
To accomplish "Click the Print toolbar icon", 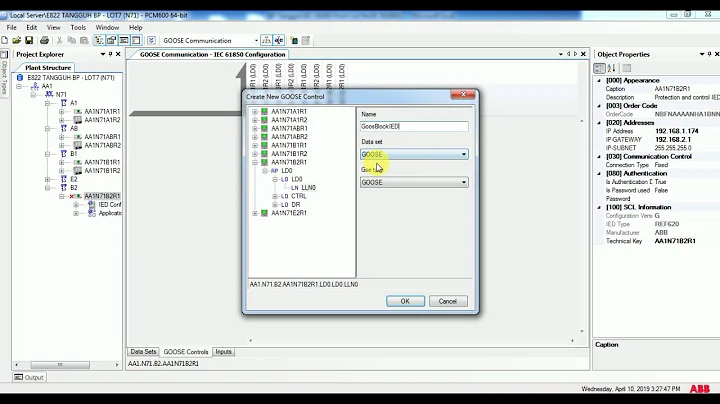I will pos(44,40).
